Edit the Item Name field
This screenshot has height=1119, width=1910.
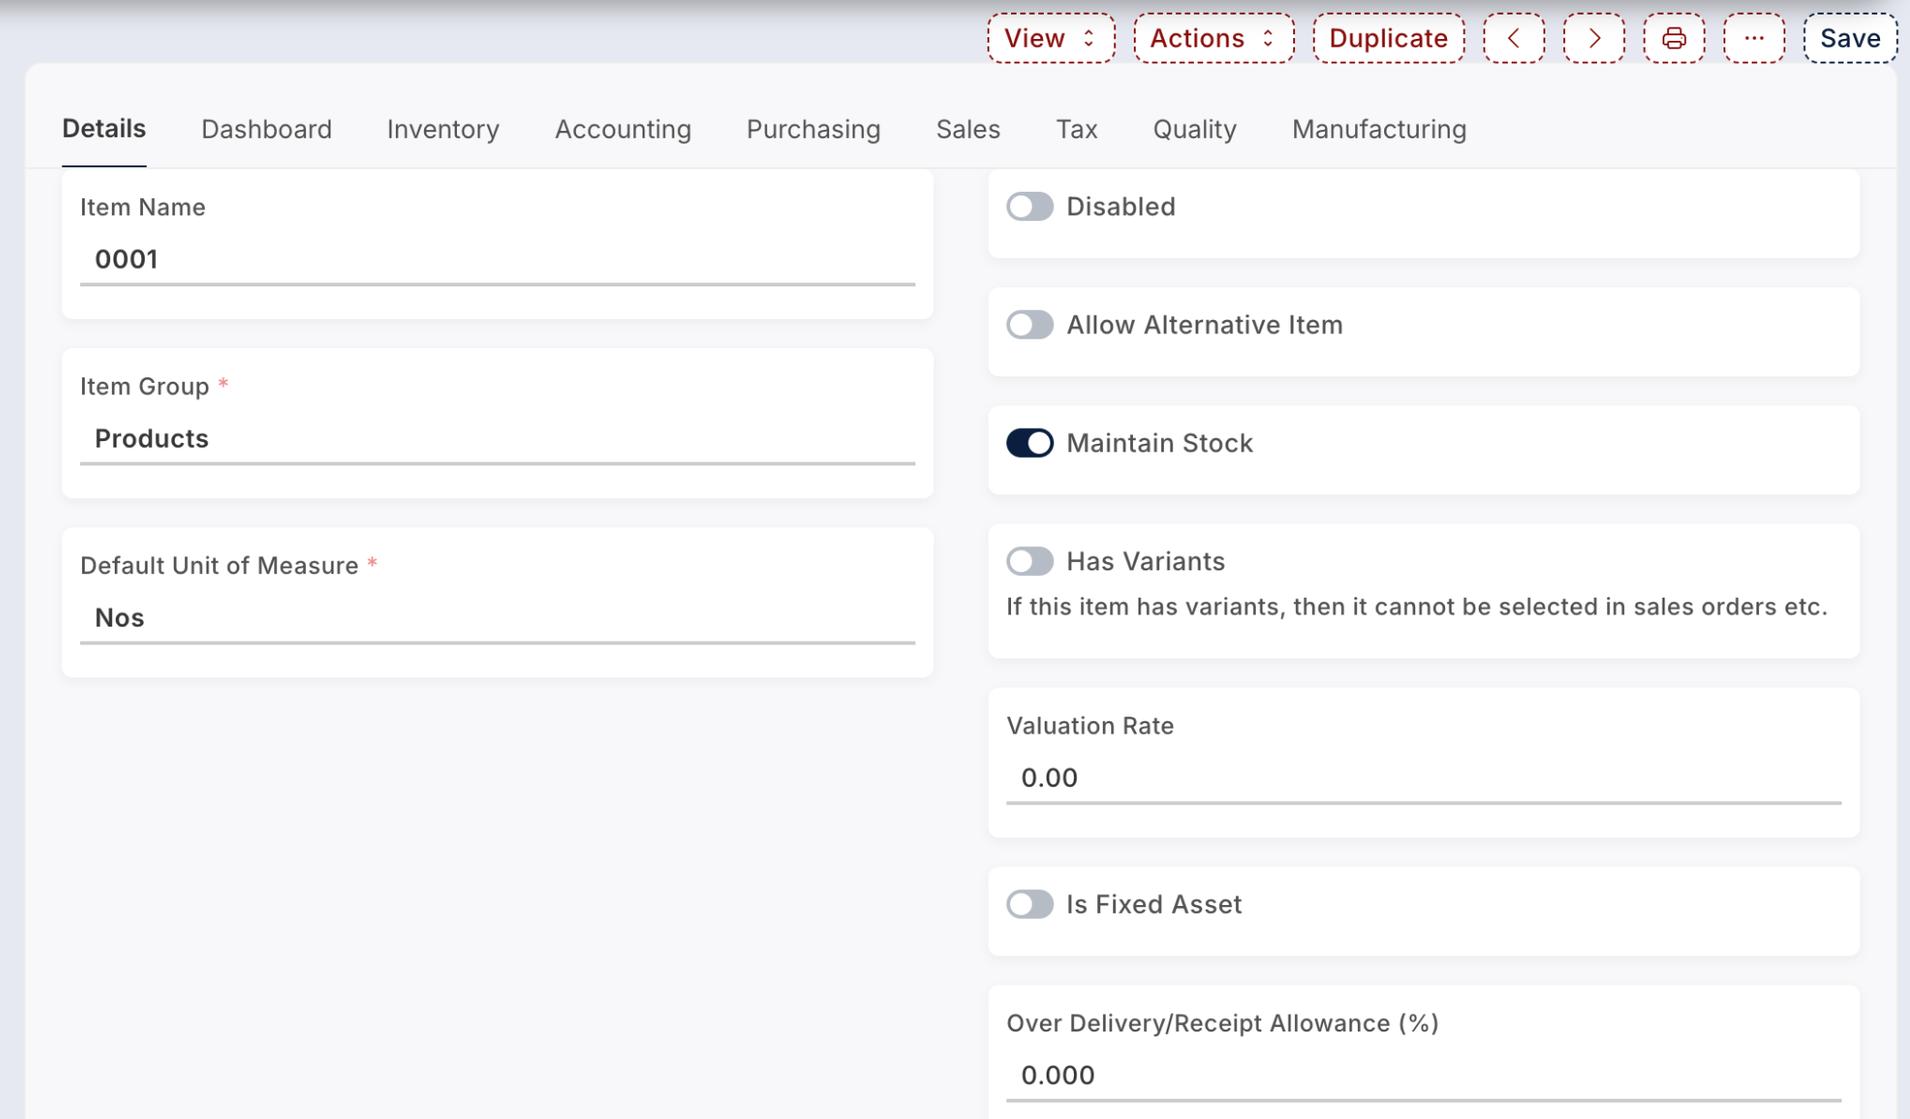tap(497, 260)
